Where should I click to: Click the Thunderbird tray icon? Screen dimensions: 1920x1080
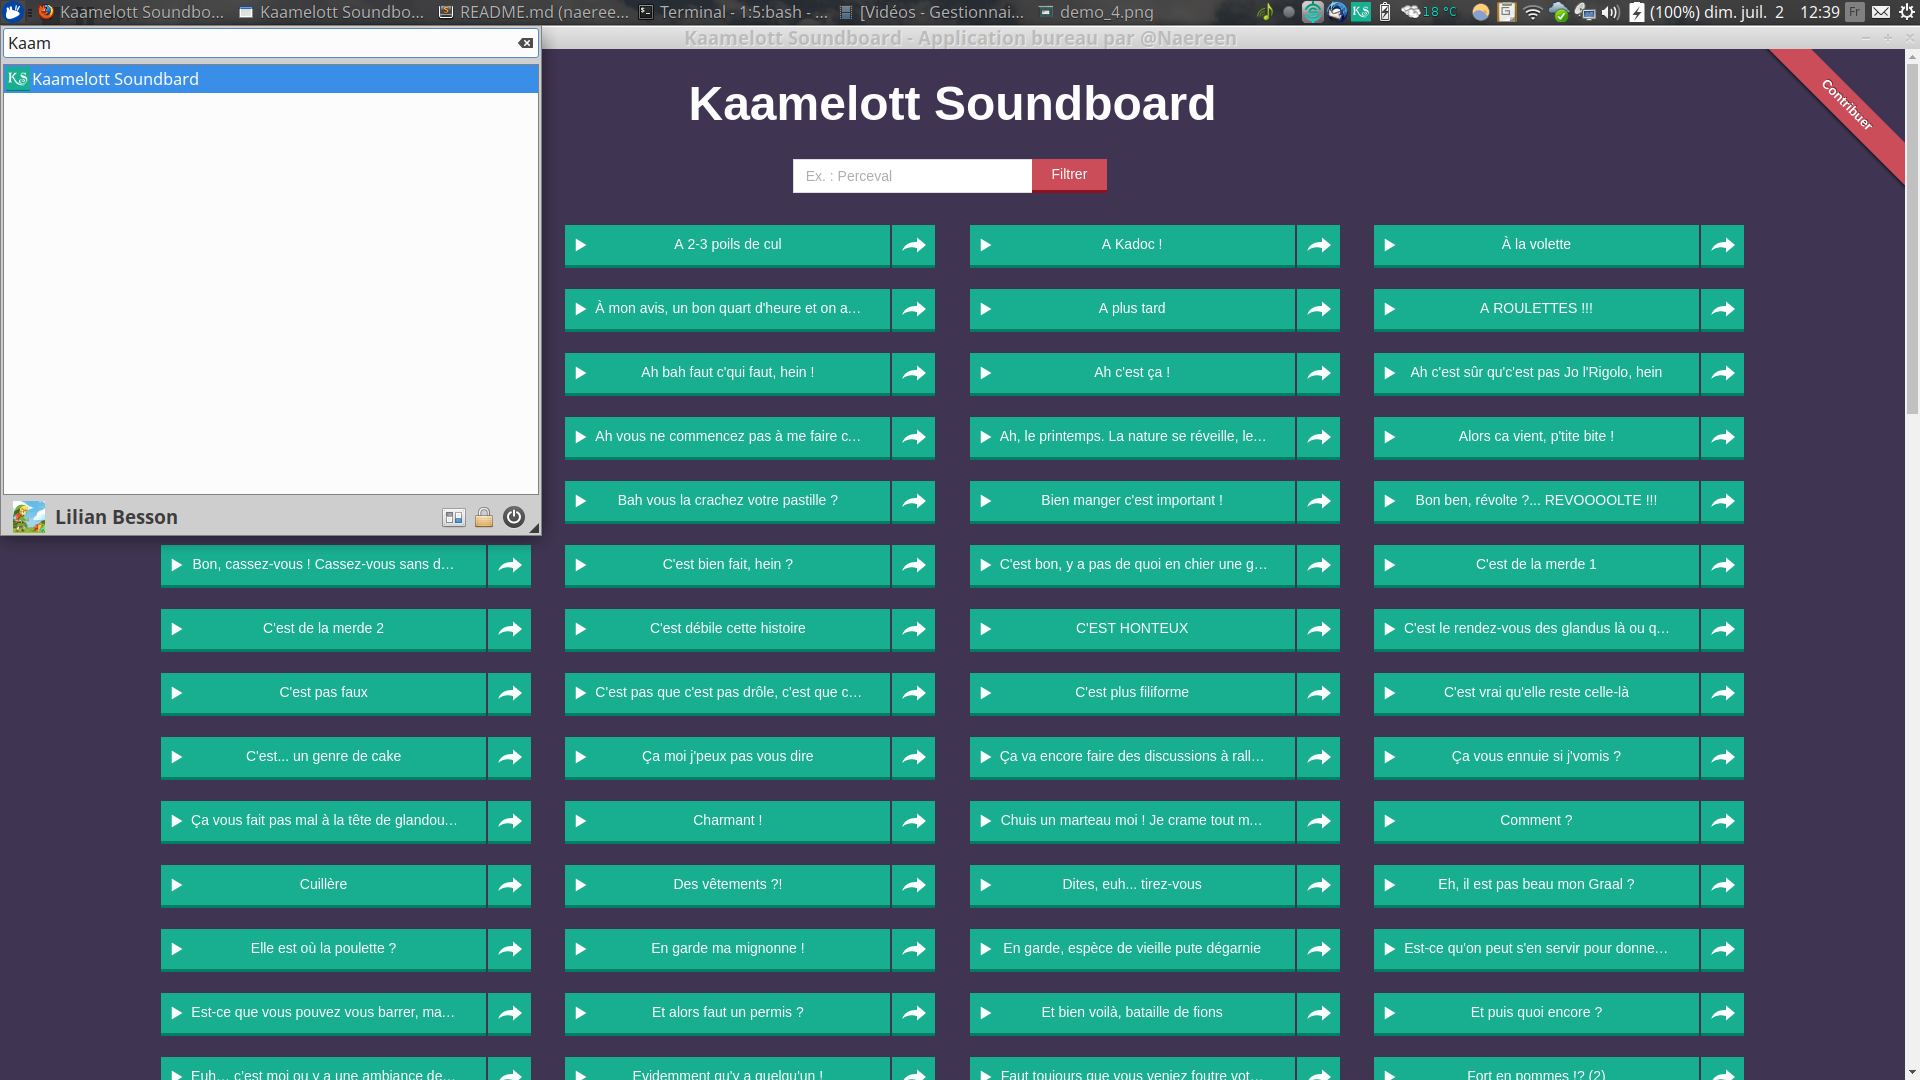(1337, 12)
